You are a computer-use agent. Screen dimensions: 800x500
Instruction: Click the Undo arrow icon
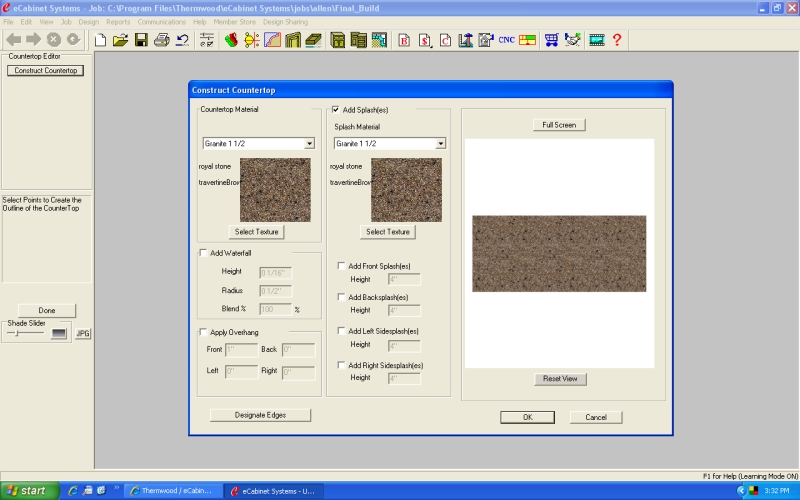[x=182, y=40]
